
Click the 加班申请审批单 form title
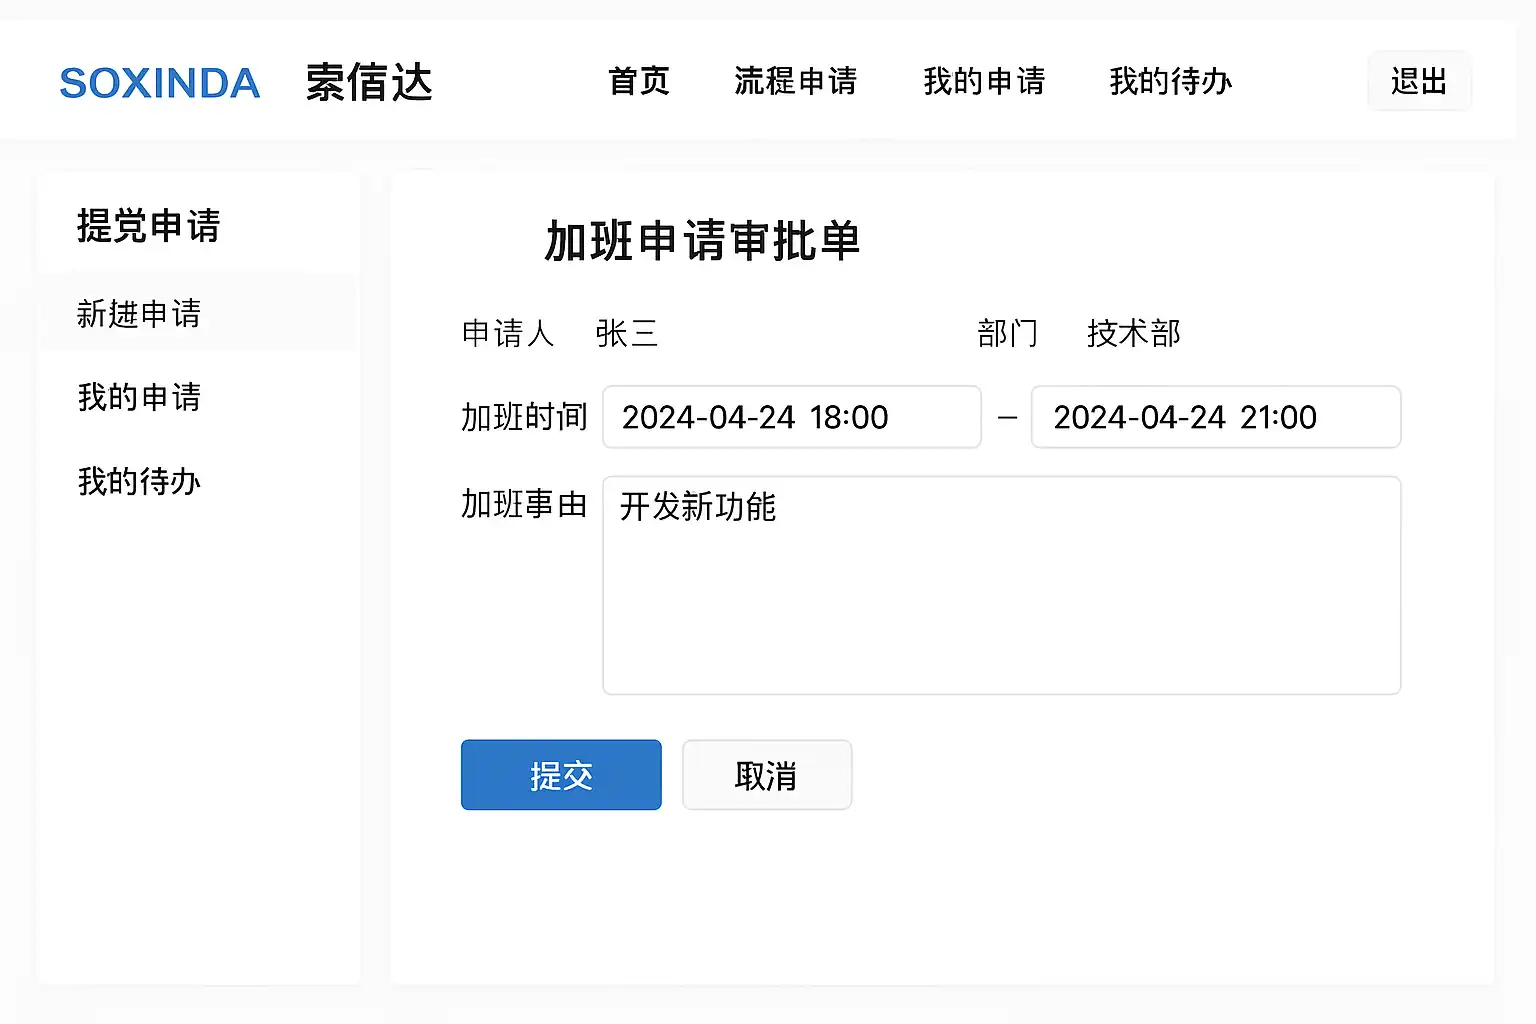(x=702, y=241)
